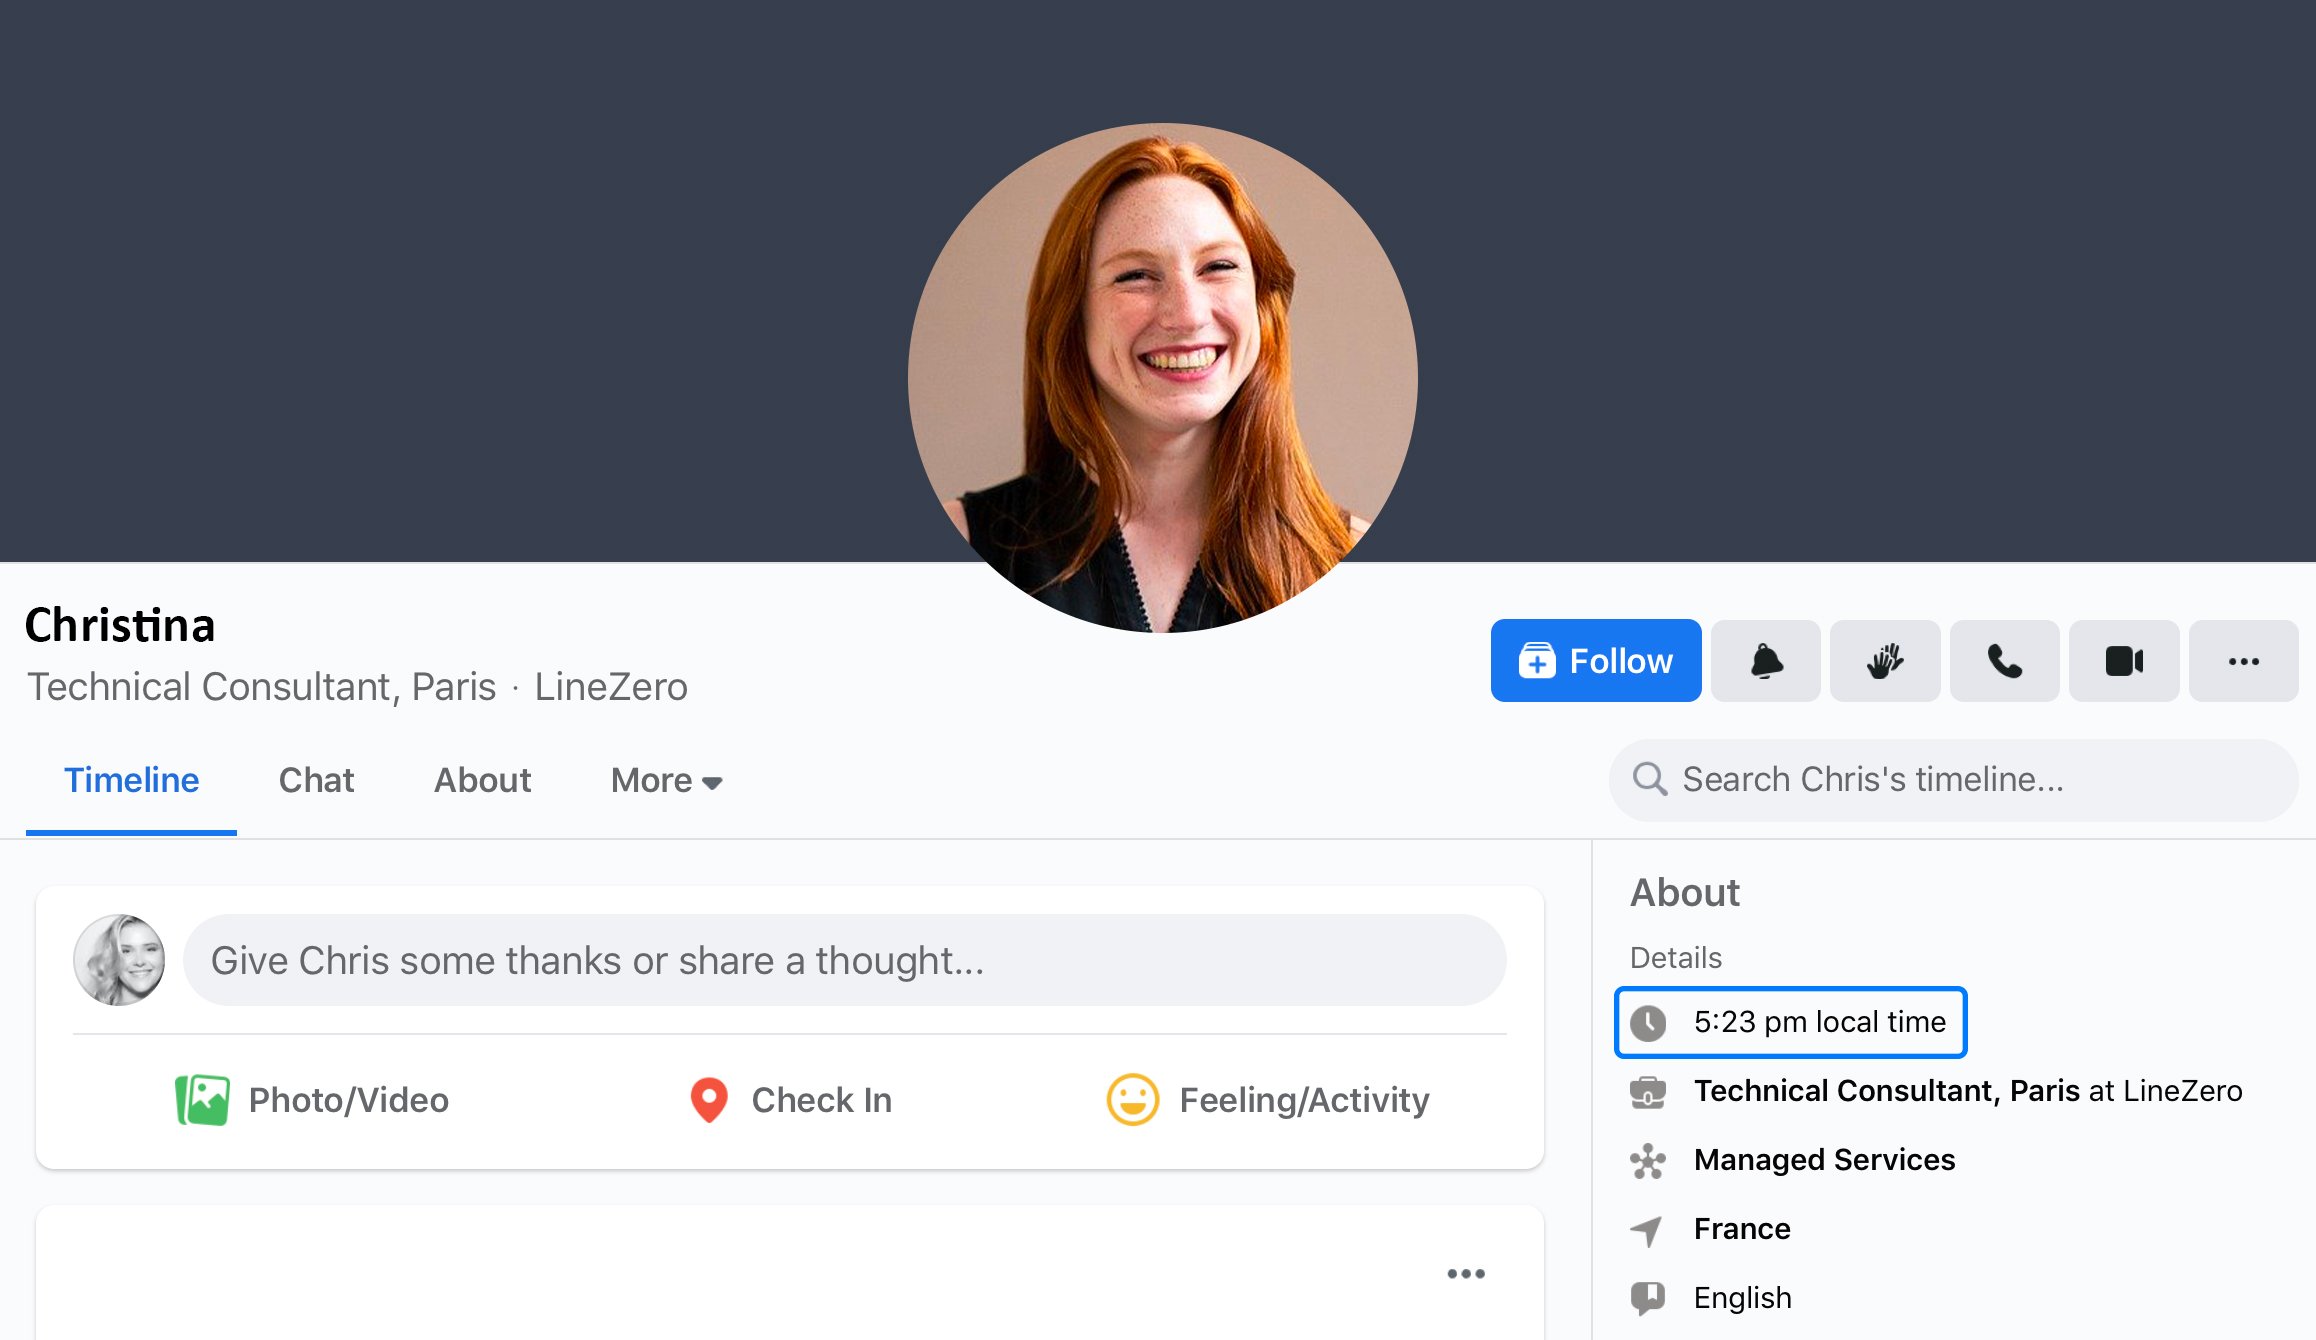Expand the Chat section
Viewport: 2316px width, 1340px height.
pos(316,780)
